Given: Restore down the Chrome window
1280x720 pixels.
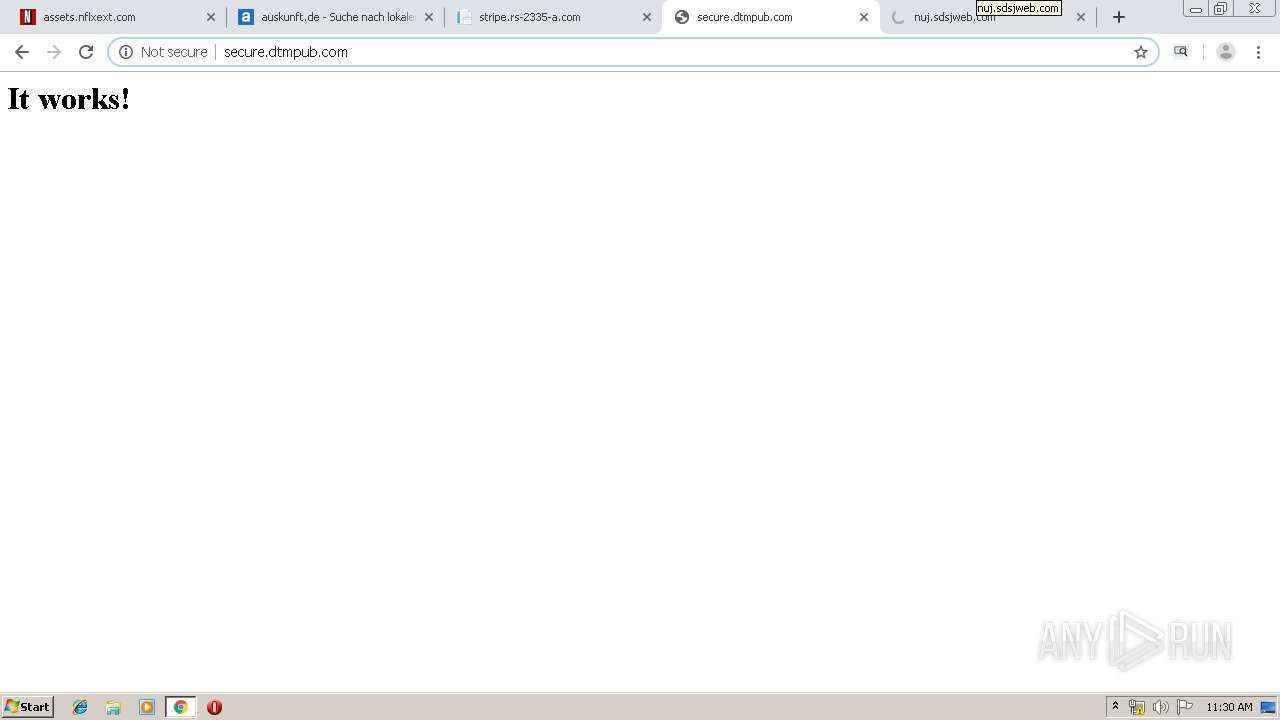Looking at the screenshot, I should point(1221,9).
